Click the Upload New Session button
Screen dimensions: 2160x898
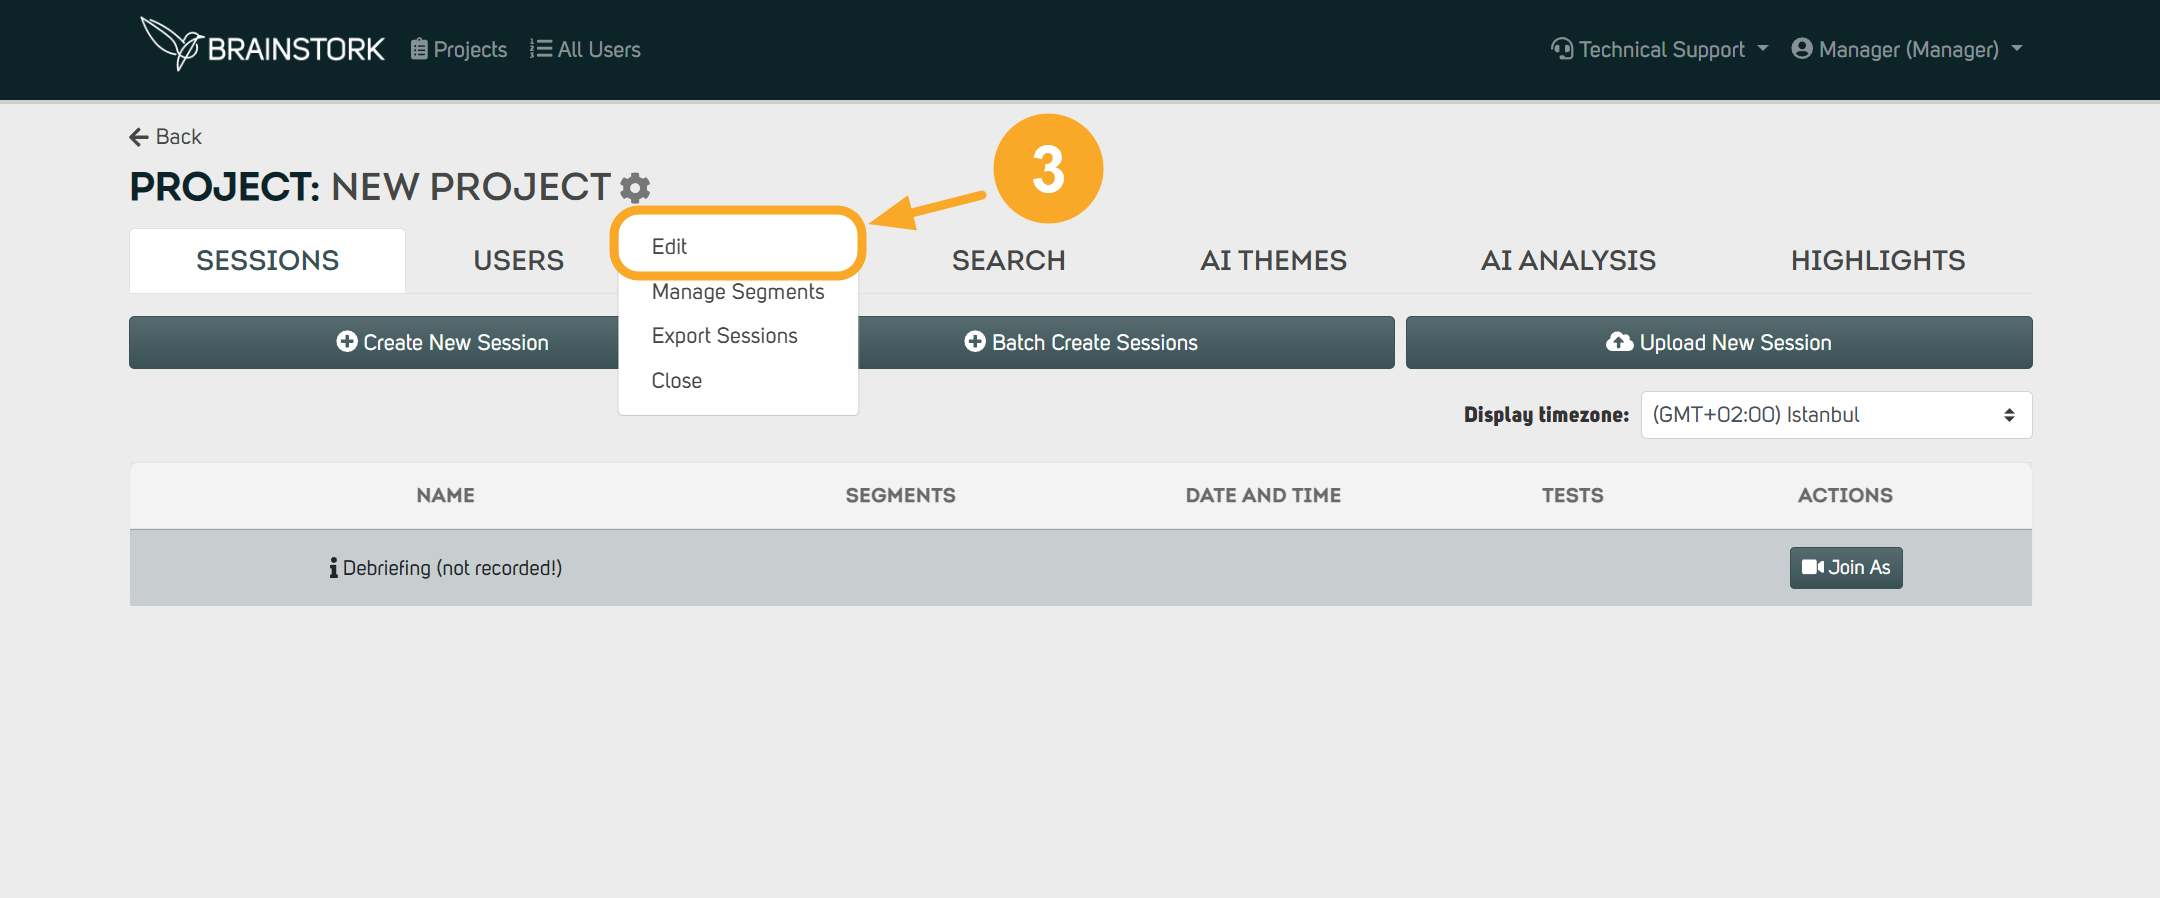pyautogui.click(x=1719, y=343)
